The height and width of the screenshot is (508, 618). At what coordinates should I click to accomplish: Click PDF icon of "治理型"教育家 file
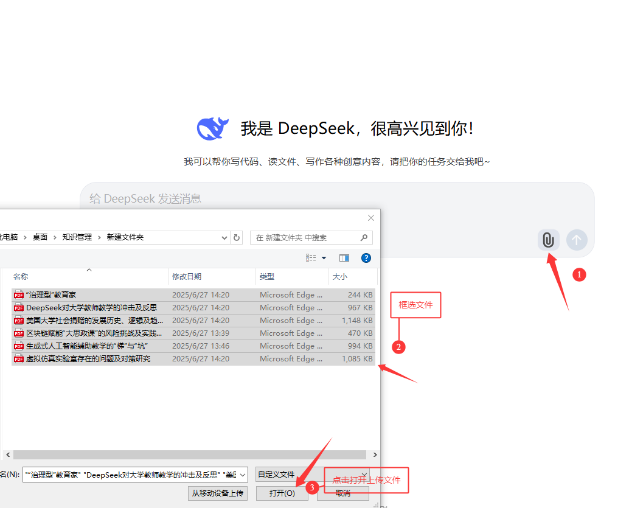click(x=18, y=295)
